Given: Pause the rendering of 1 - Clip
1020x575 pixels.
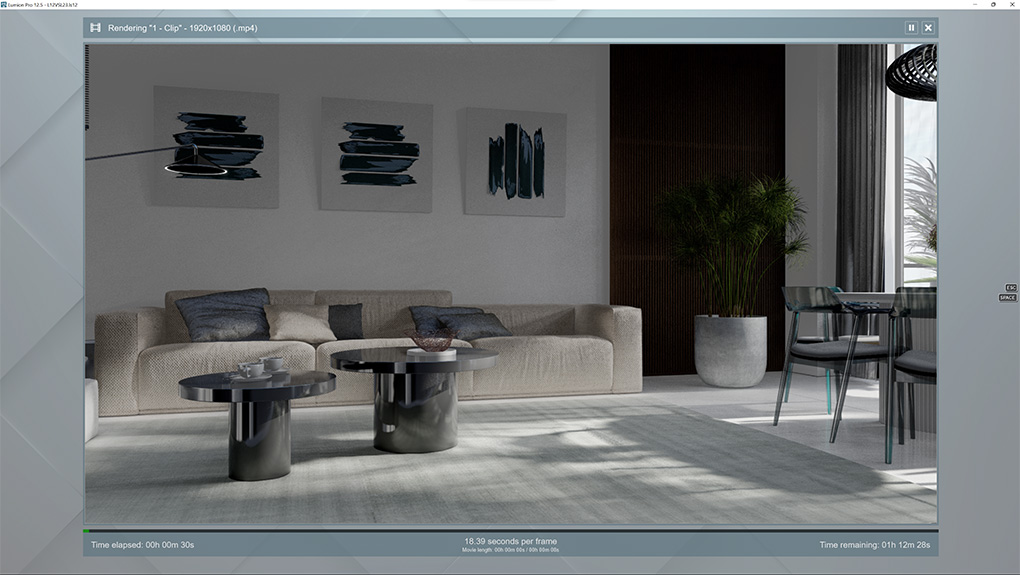Looking at the screenshot, I should click(911, 28).
